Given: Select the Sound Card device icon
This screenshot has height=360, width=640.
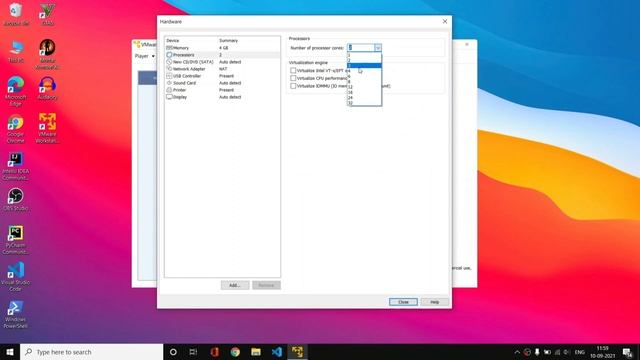Looking at the screenshot, I should pyautogui.click(x=169, y=83).
